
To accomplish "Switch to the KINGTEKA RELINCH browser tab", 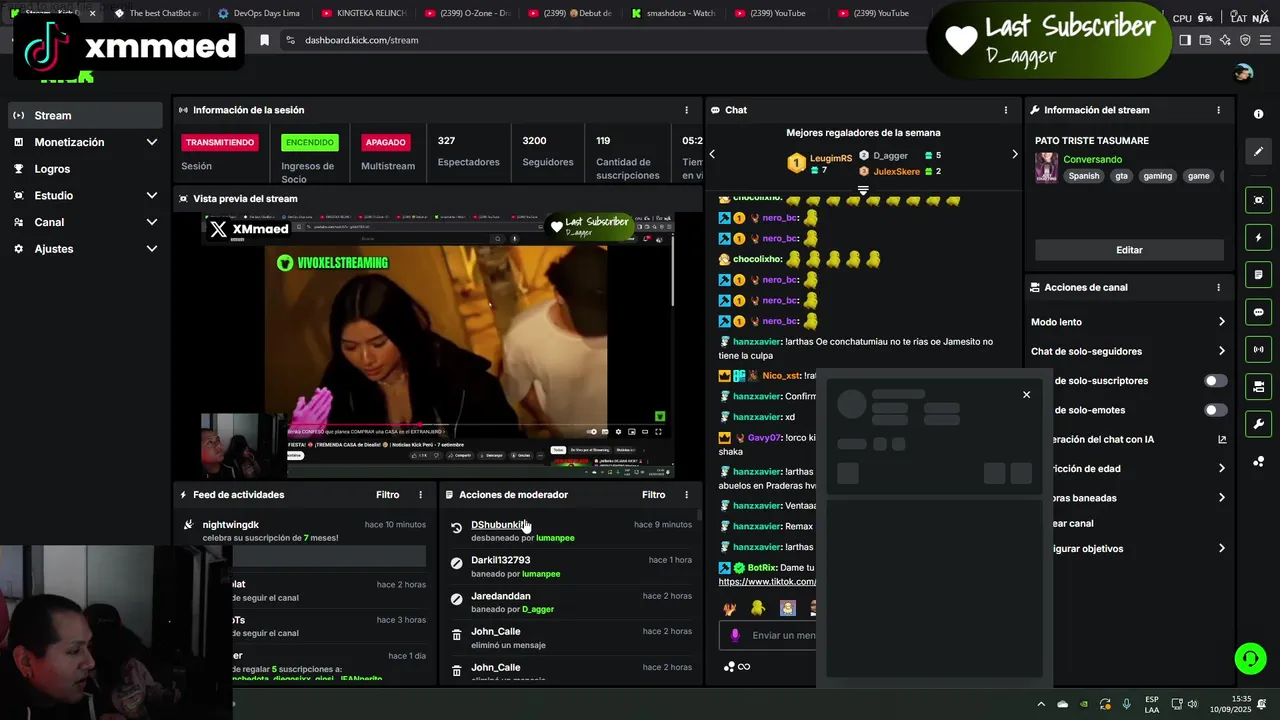I will coord(362,13).
